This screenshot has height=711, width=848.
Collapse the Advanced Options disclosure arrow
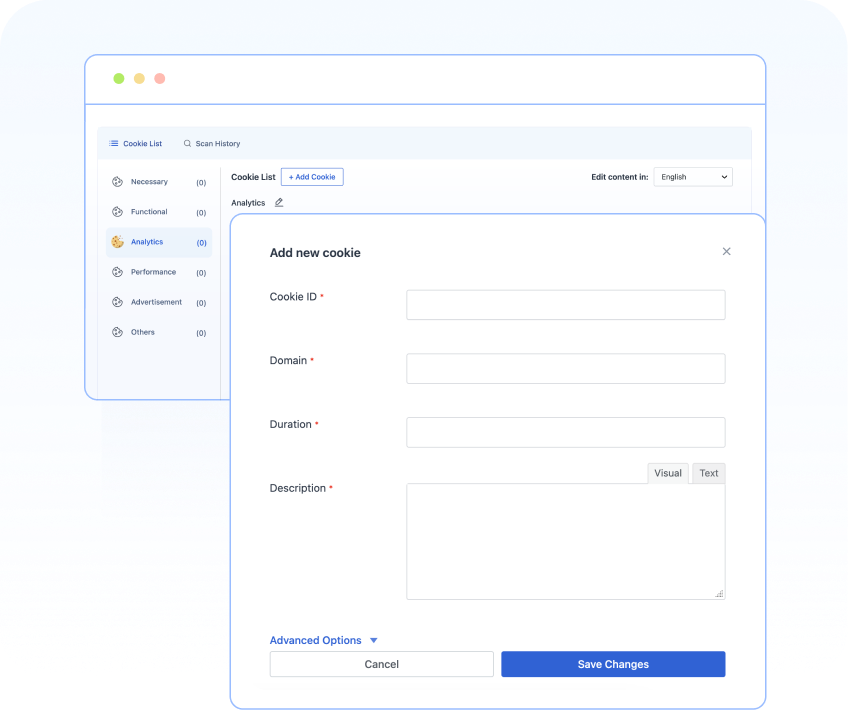point(373,640)
